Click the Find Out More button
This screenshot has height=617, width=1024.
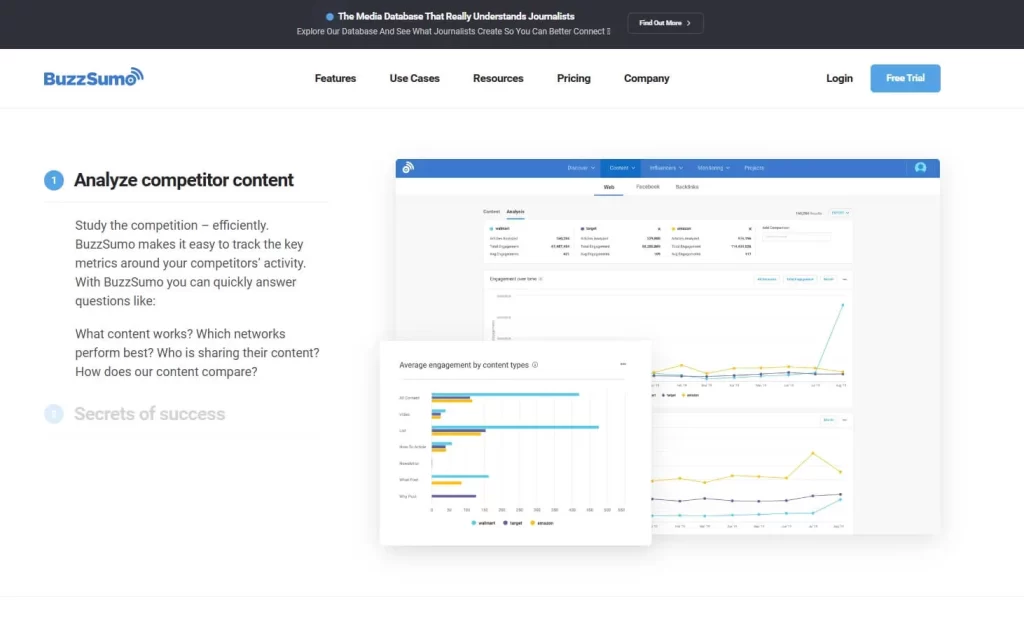(x=665, y=23)
